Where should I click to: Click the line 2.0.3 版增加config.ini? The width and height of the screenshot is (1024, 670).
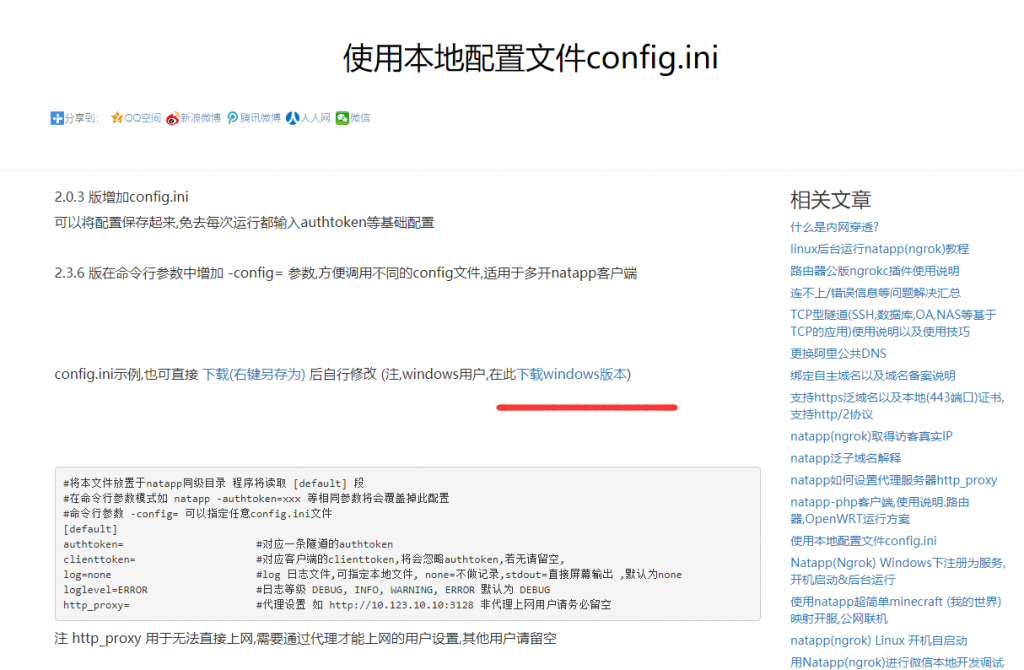click(x=121, y=197)
